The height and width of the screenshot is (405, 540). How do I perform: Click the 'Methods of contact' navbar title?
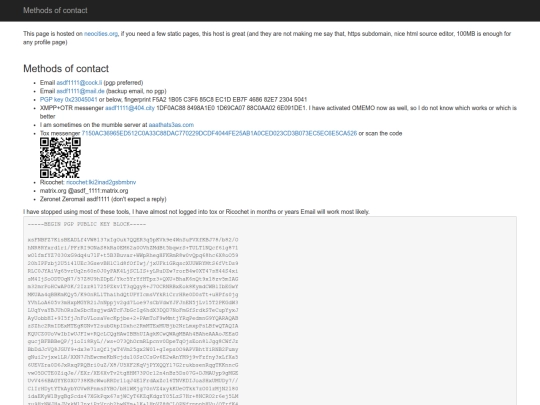(55, 10)
